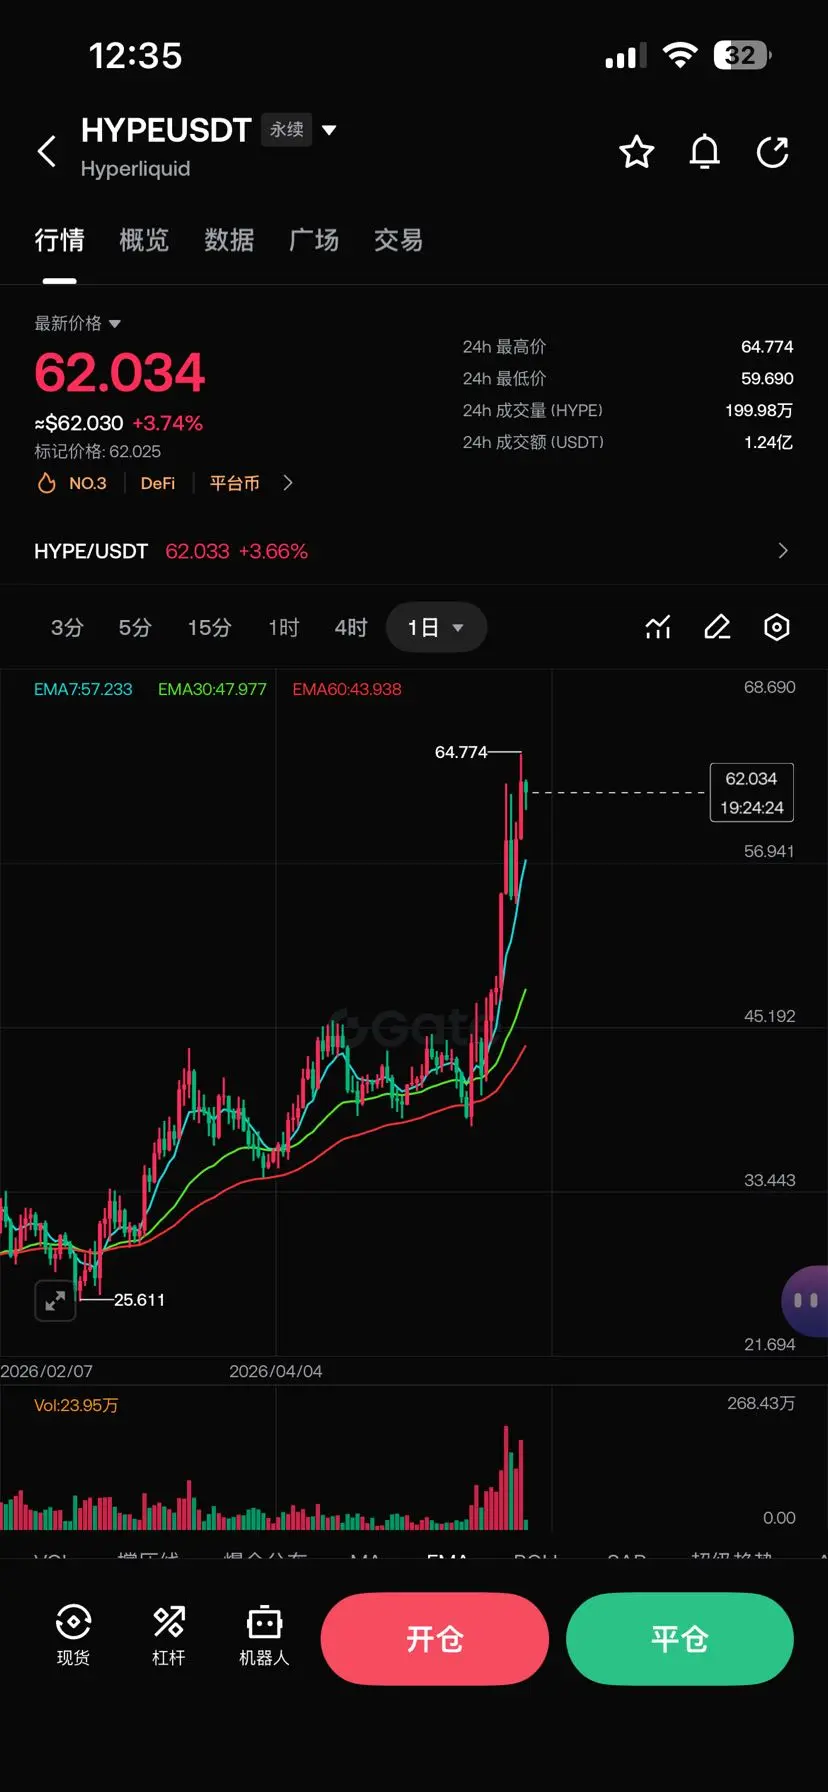Switch to 数据 tab
Viewport: 828px width, 1792px height.
pyautogui.click(x=229, y=240)
